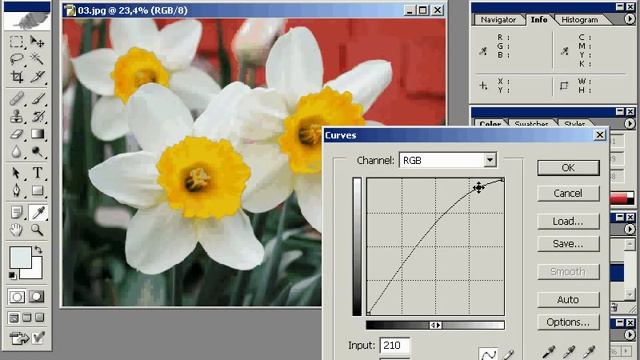Open Curves Options... button
Image resolution: width=640 pixels, height=360 pixels.
coord(568,322)
